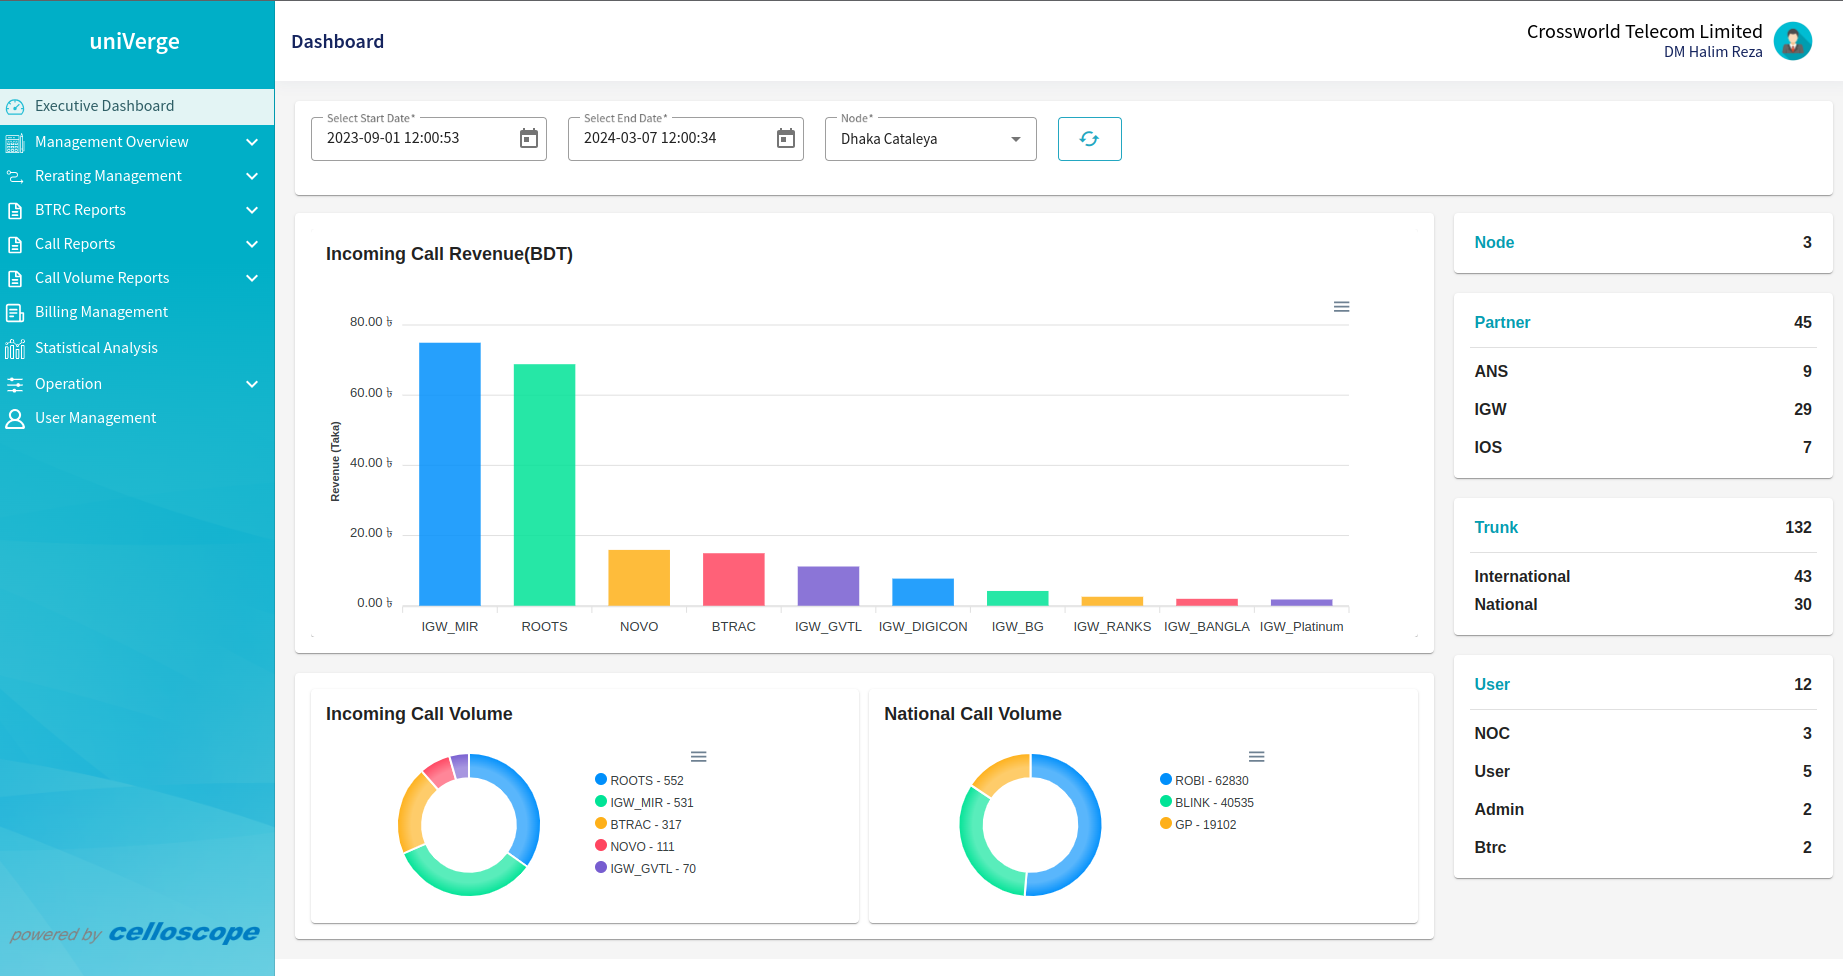1843x976 pixels.
Task: Click the BTRC Reports document icon
Action: pyautogui.click(x=15, y=211)
